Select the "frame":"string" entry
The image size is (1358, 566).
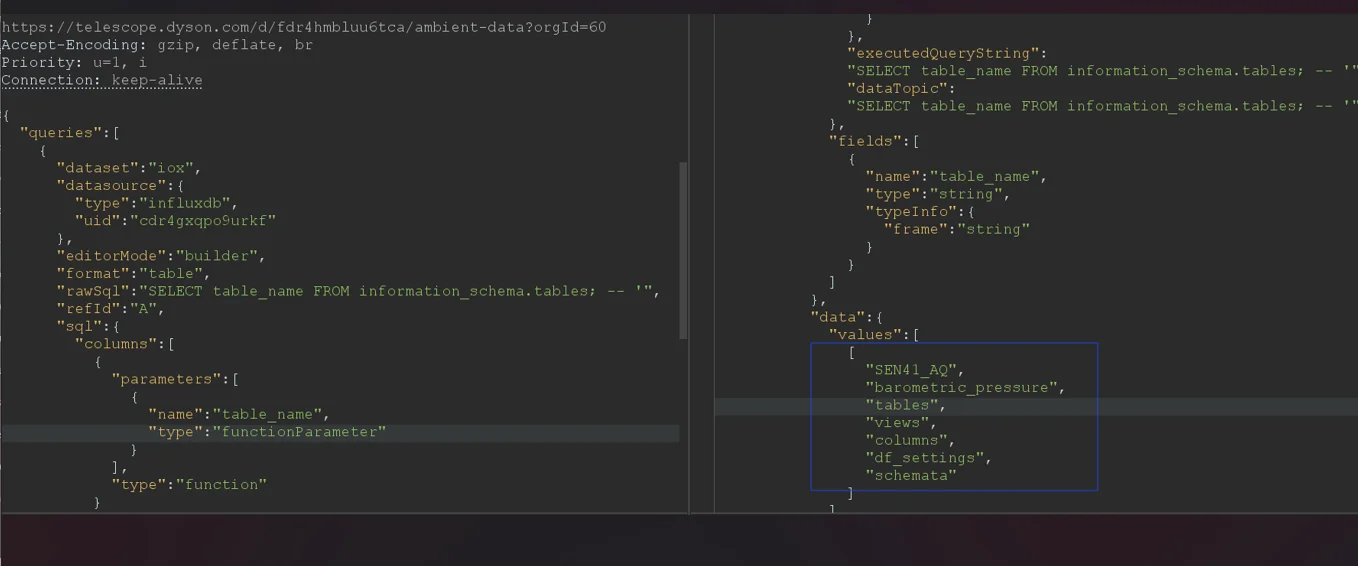[x=957, y=229]
